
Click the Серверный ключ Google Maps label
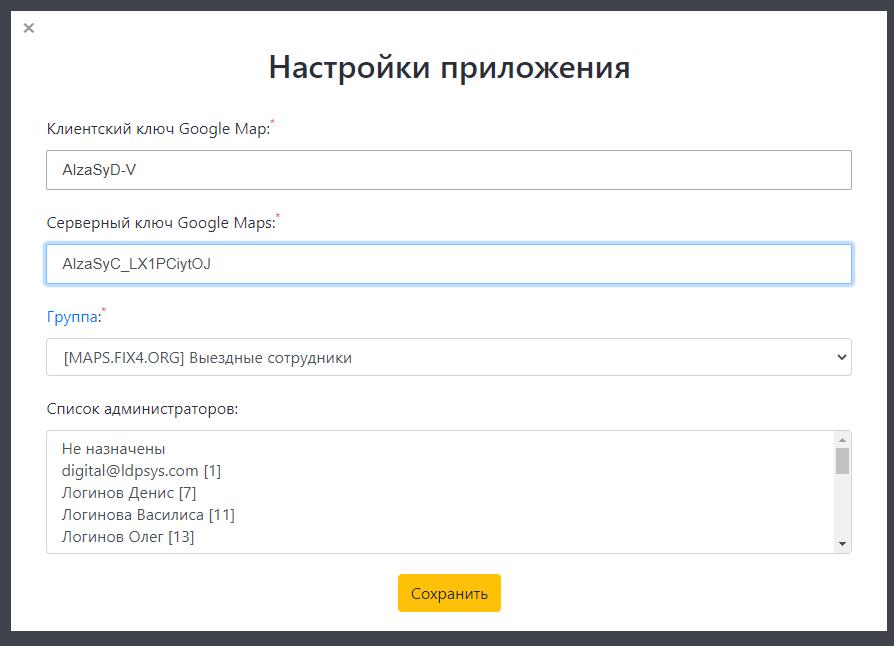tap(160, 222)
